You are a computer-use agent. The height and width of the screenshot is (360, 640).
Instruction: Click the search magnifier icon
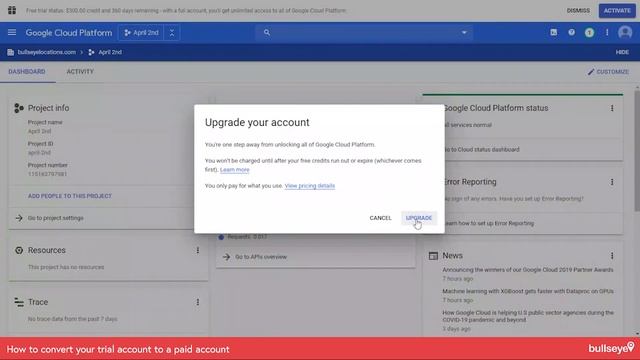click(267, 32)
